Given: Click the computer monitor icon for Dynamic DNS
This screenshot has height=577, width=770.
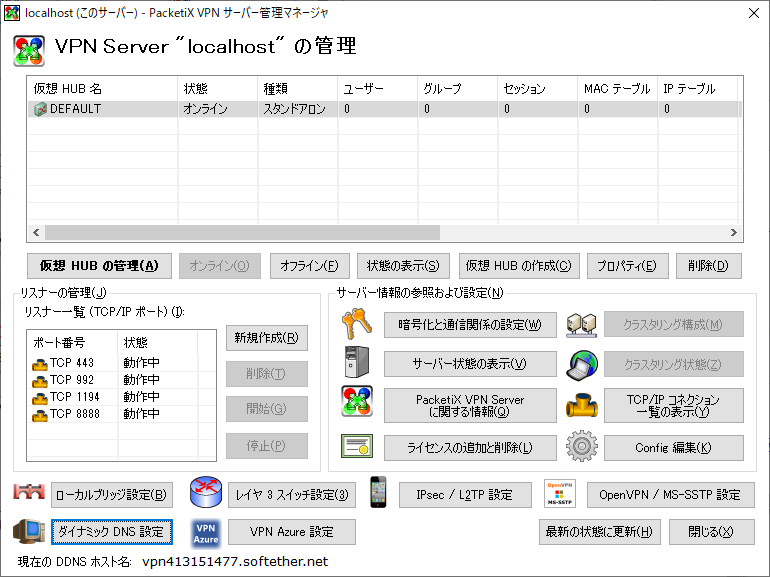Looking at the screenshot, I should coord(29,532).
